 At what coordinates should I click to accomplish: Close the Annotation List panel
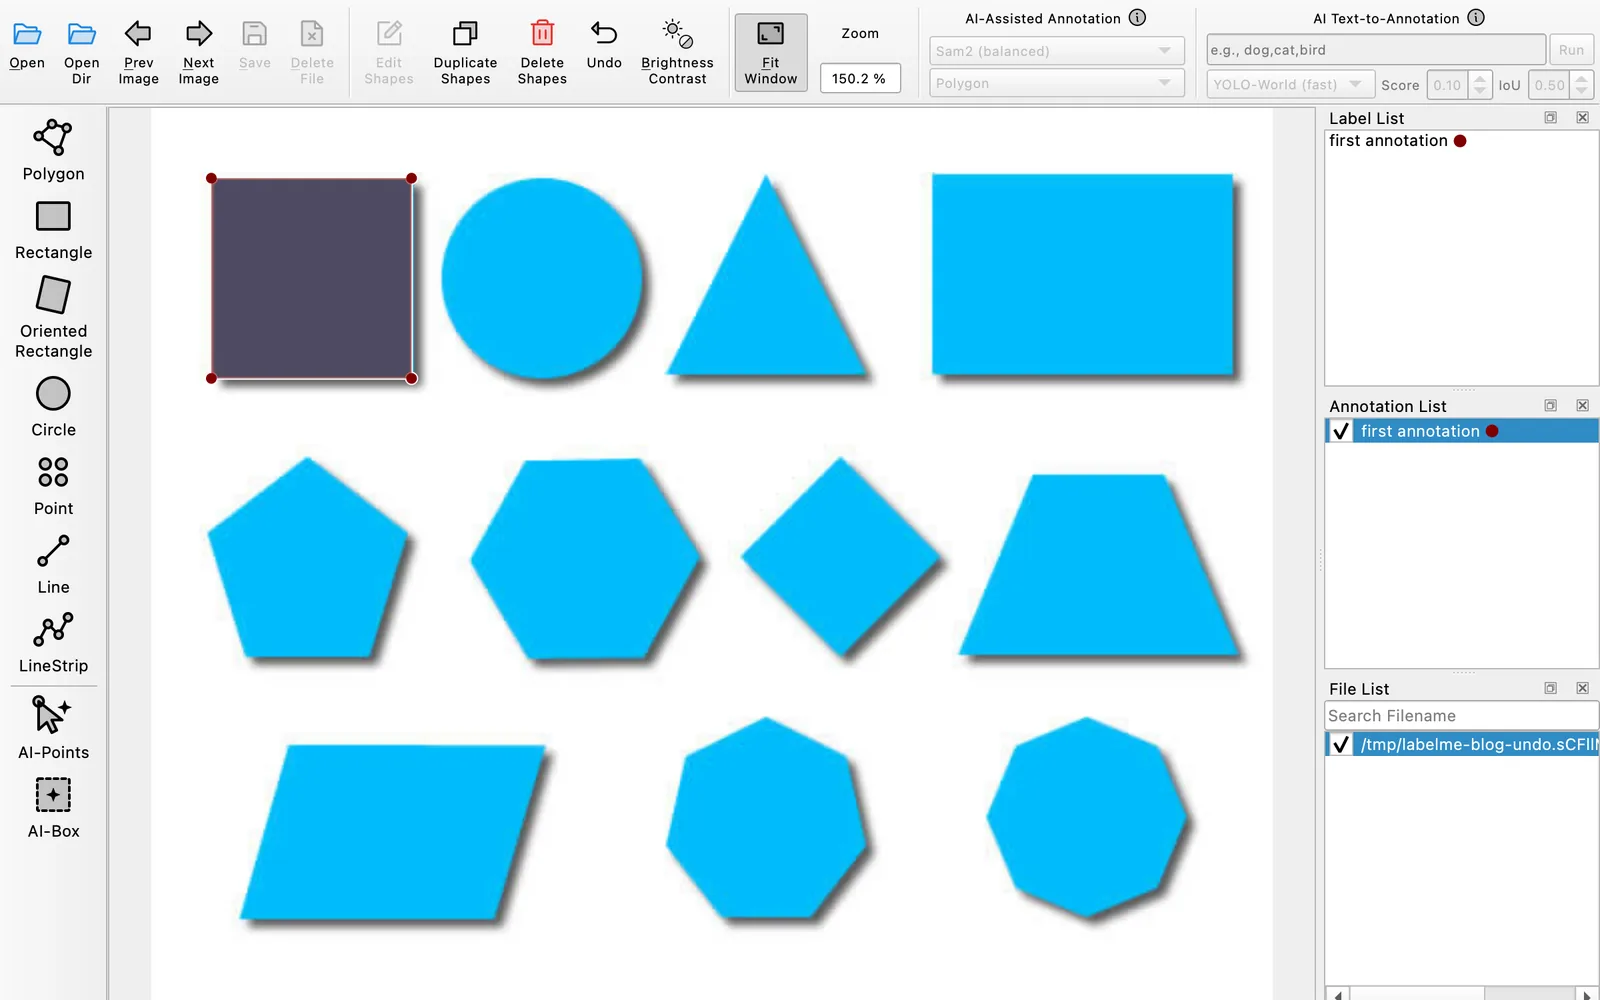click(x=1582, y=406)
